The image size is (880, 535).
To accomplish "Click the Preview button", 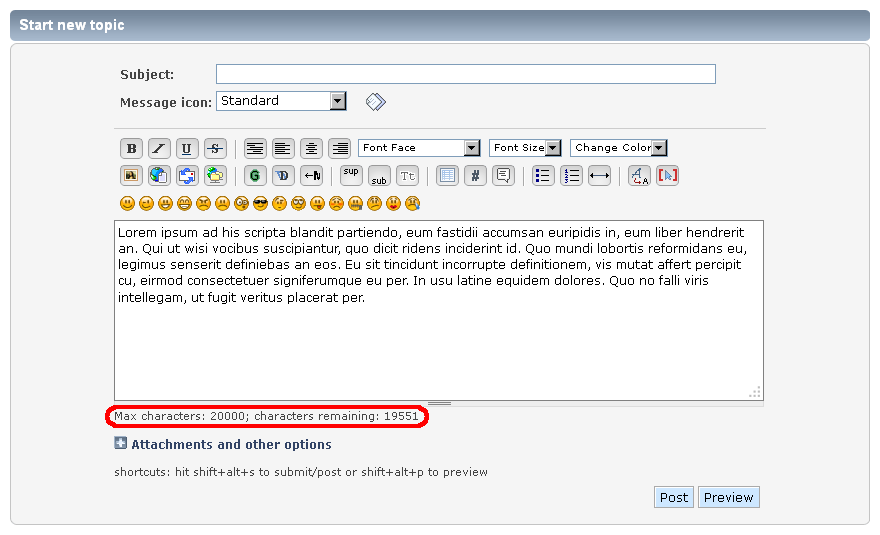I will tap(728, 497).
